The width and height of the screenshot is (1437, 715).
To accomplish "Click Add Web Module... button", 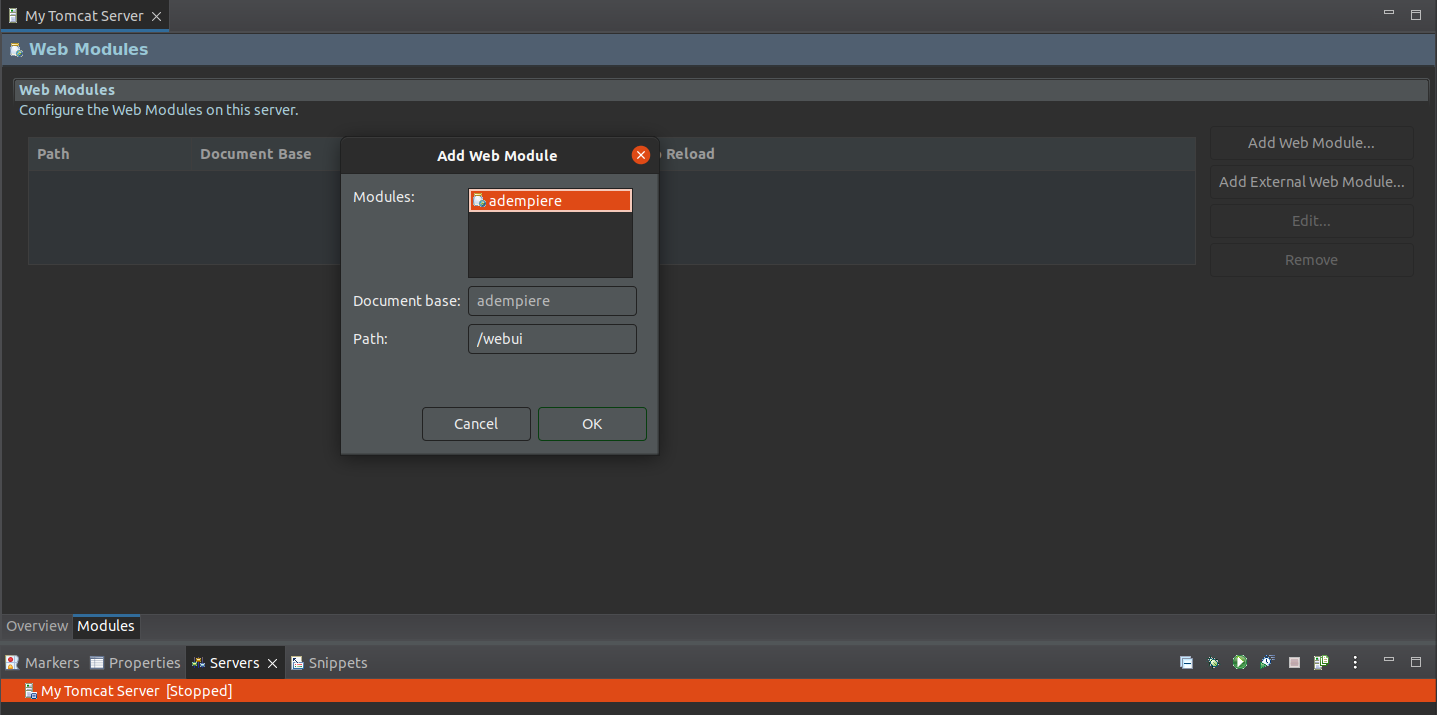I will [1311, 143].
